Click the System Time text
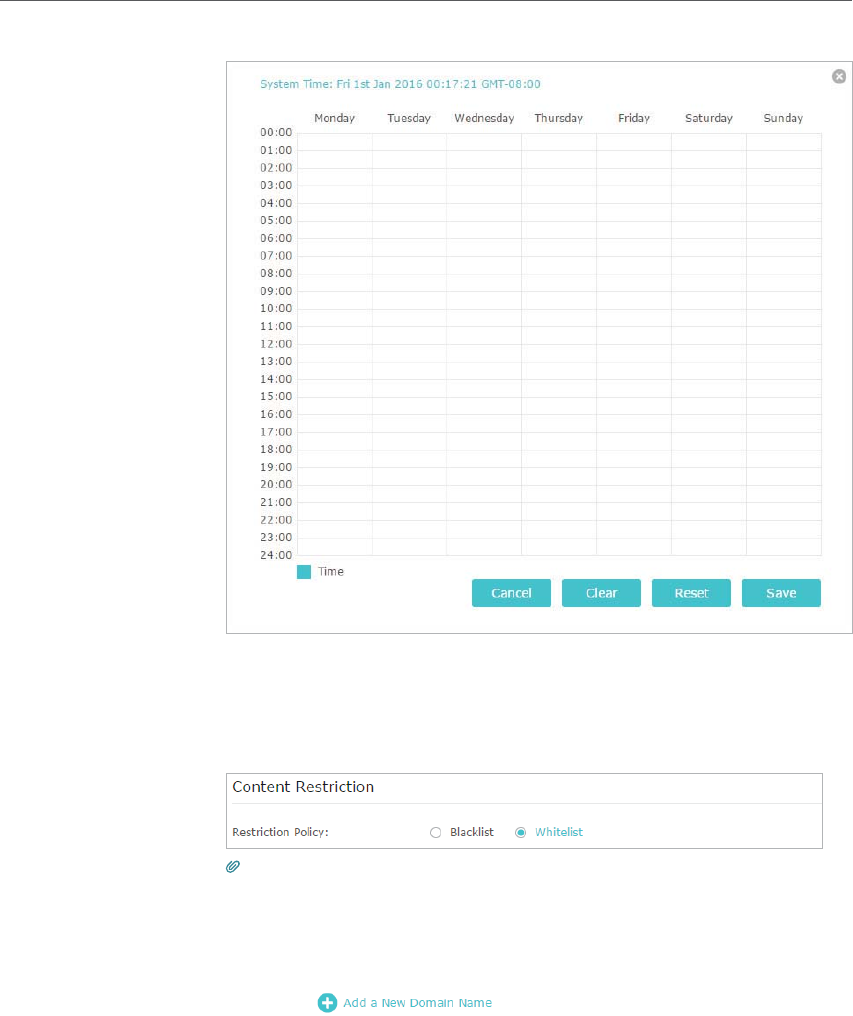The image size is (853, 1016). [x=400, y=84]
